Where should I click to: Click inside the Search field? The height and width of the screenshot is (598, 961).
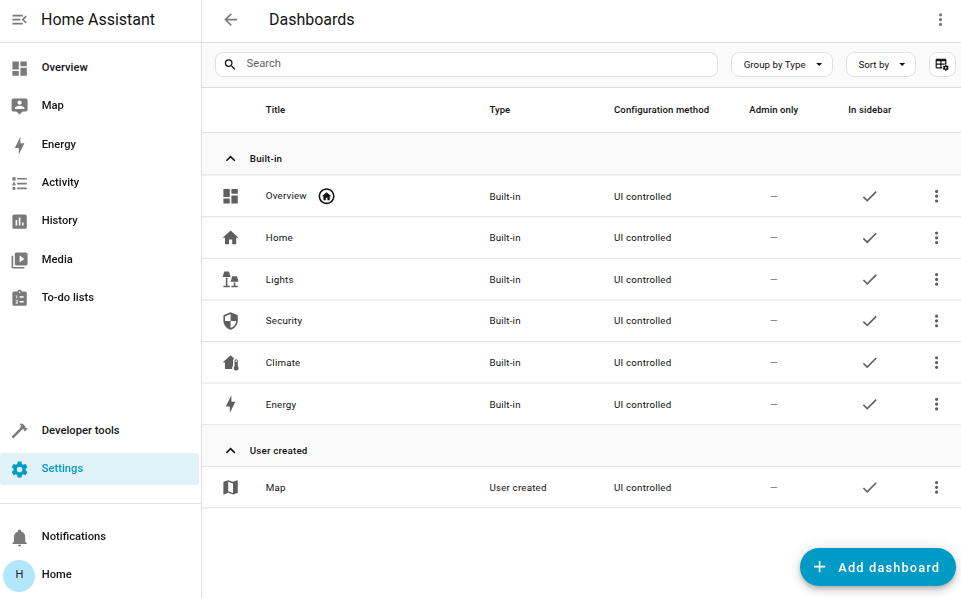(x=466, y=63)
